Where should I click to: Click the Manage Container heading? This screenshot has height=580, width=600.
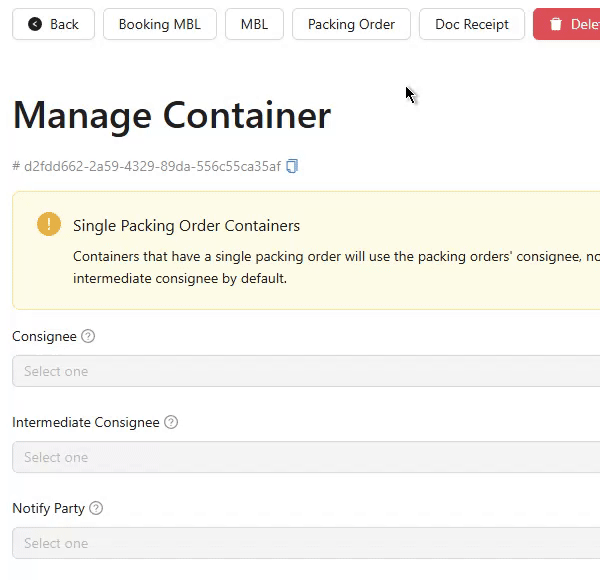(x=172, y=116)
